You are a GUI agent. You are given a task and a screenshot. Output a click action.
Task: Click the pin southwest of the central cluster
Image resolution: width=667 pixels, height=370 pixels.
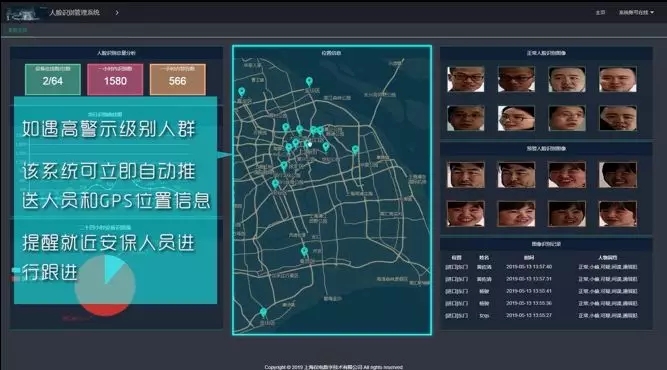click(x=275, y=184)
